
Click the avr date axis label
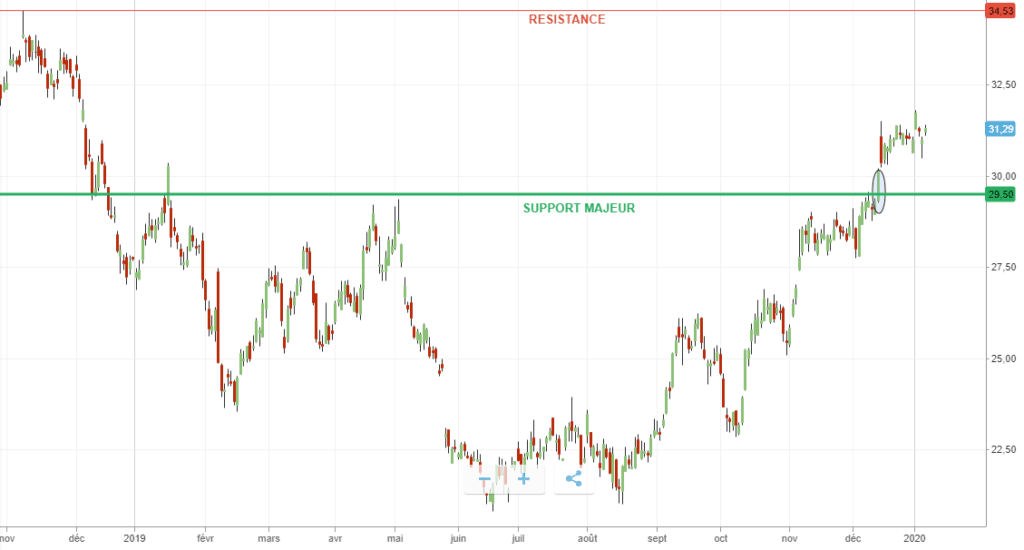pyautogui.click(x=335, y=539)
